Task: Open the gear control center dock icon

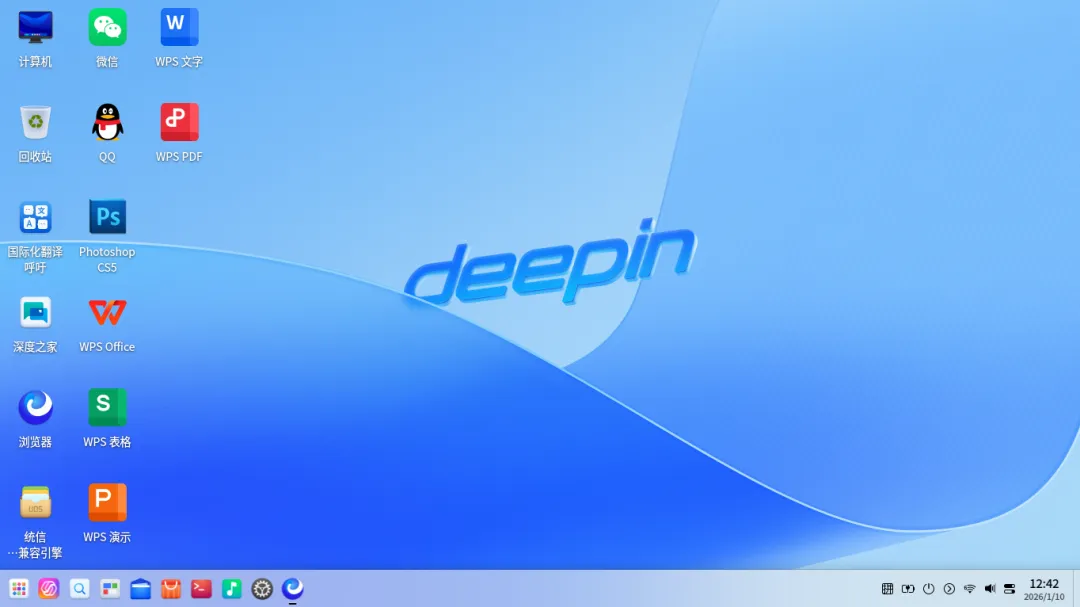Action: [x=262, y=588]
